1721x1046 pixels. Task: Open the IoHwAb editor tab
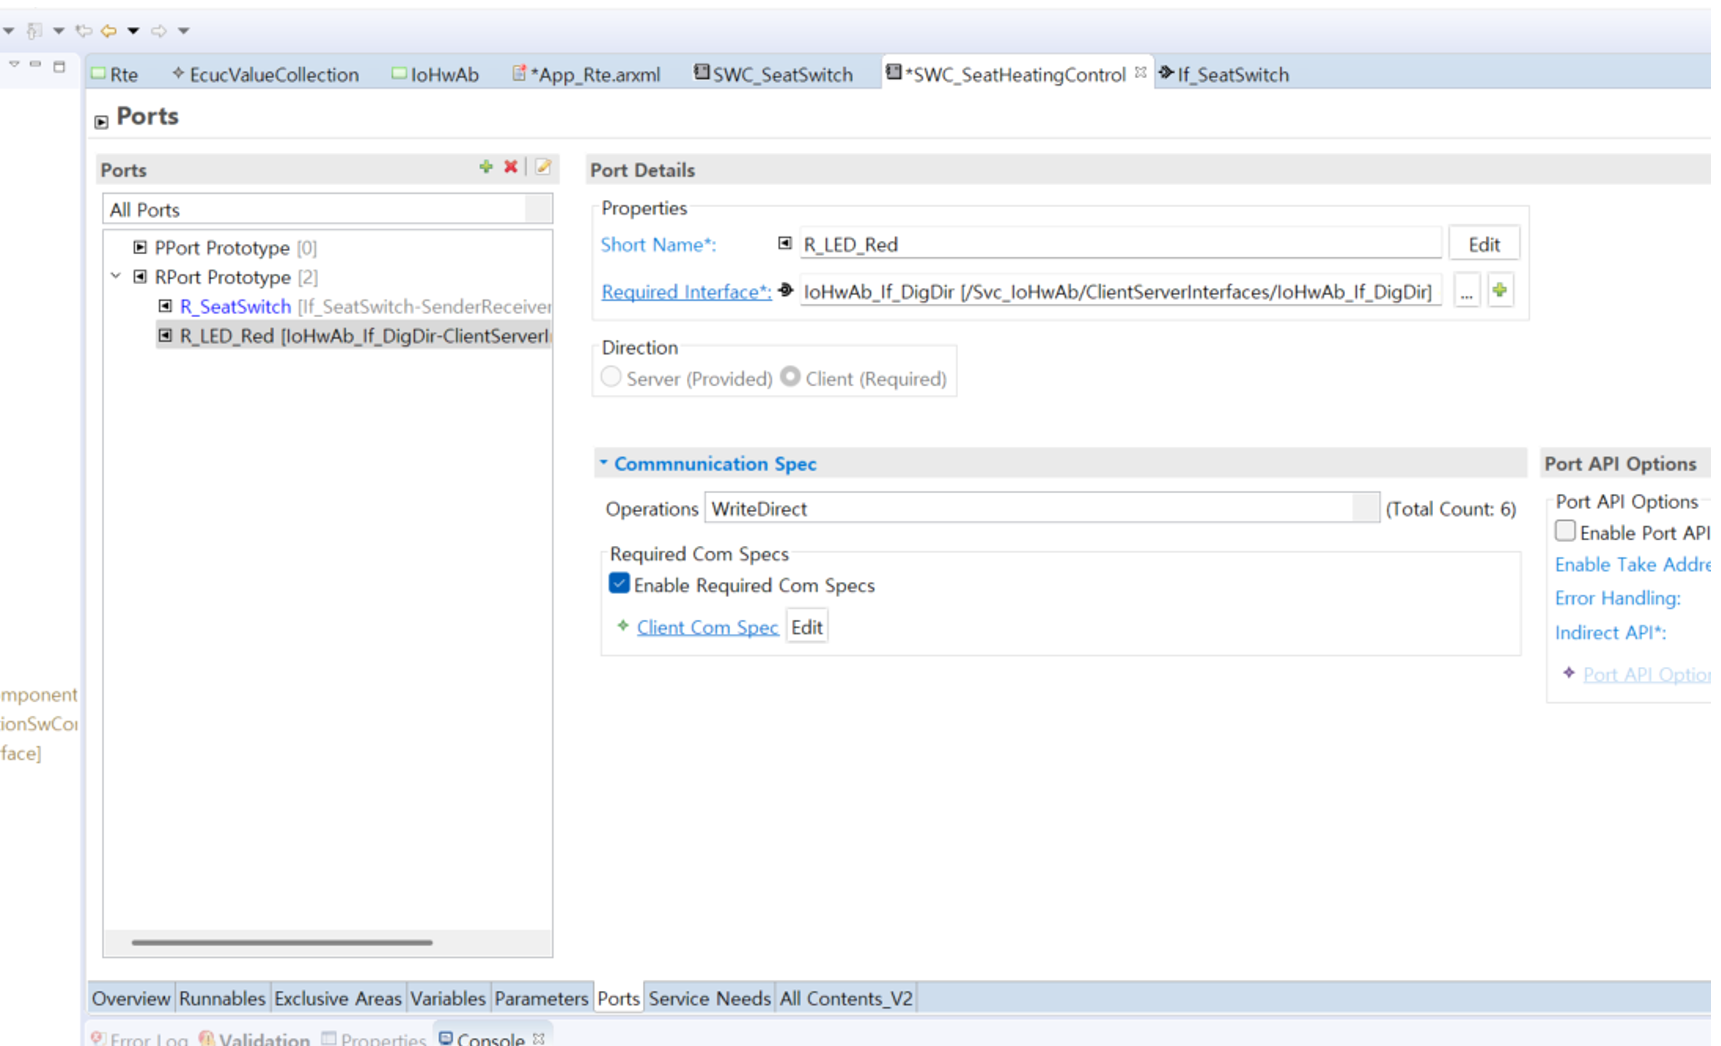pyautogui.click(x=436, y=74)
